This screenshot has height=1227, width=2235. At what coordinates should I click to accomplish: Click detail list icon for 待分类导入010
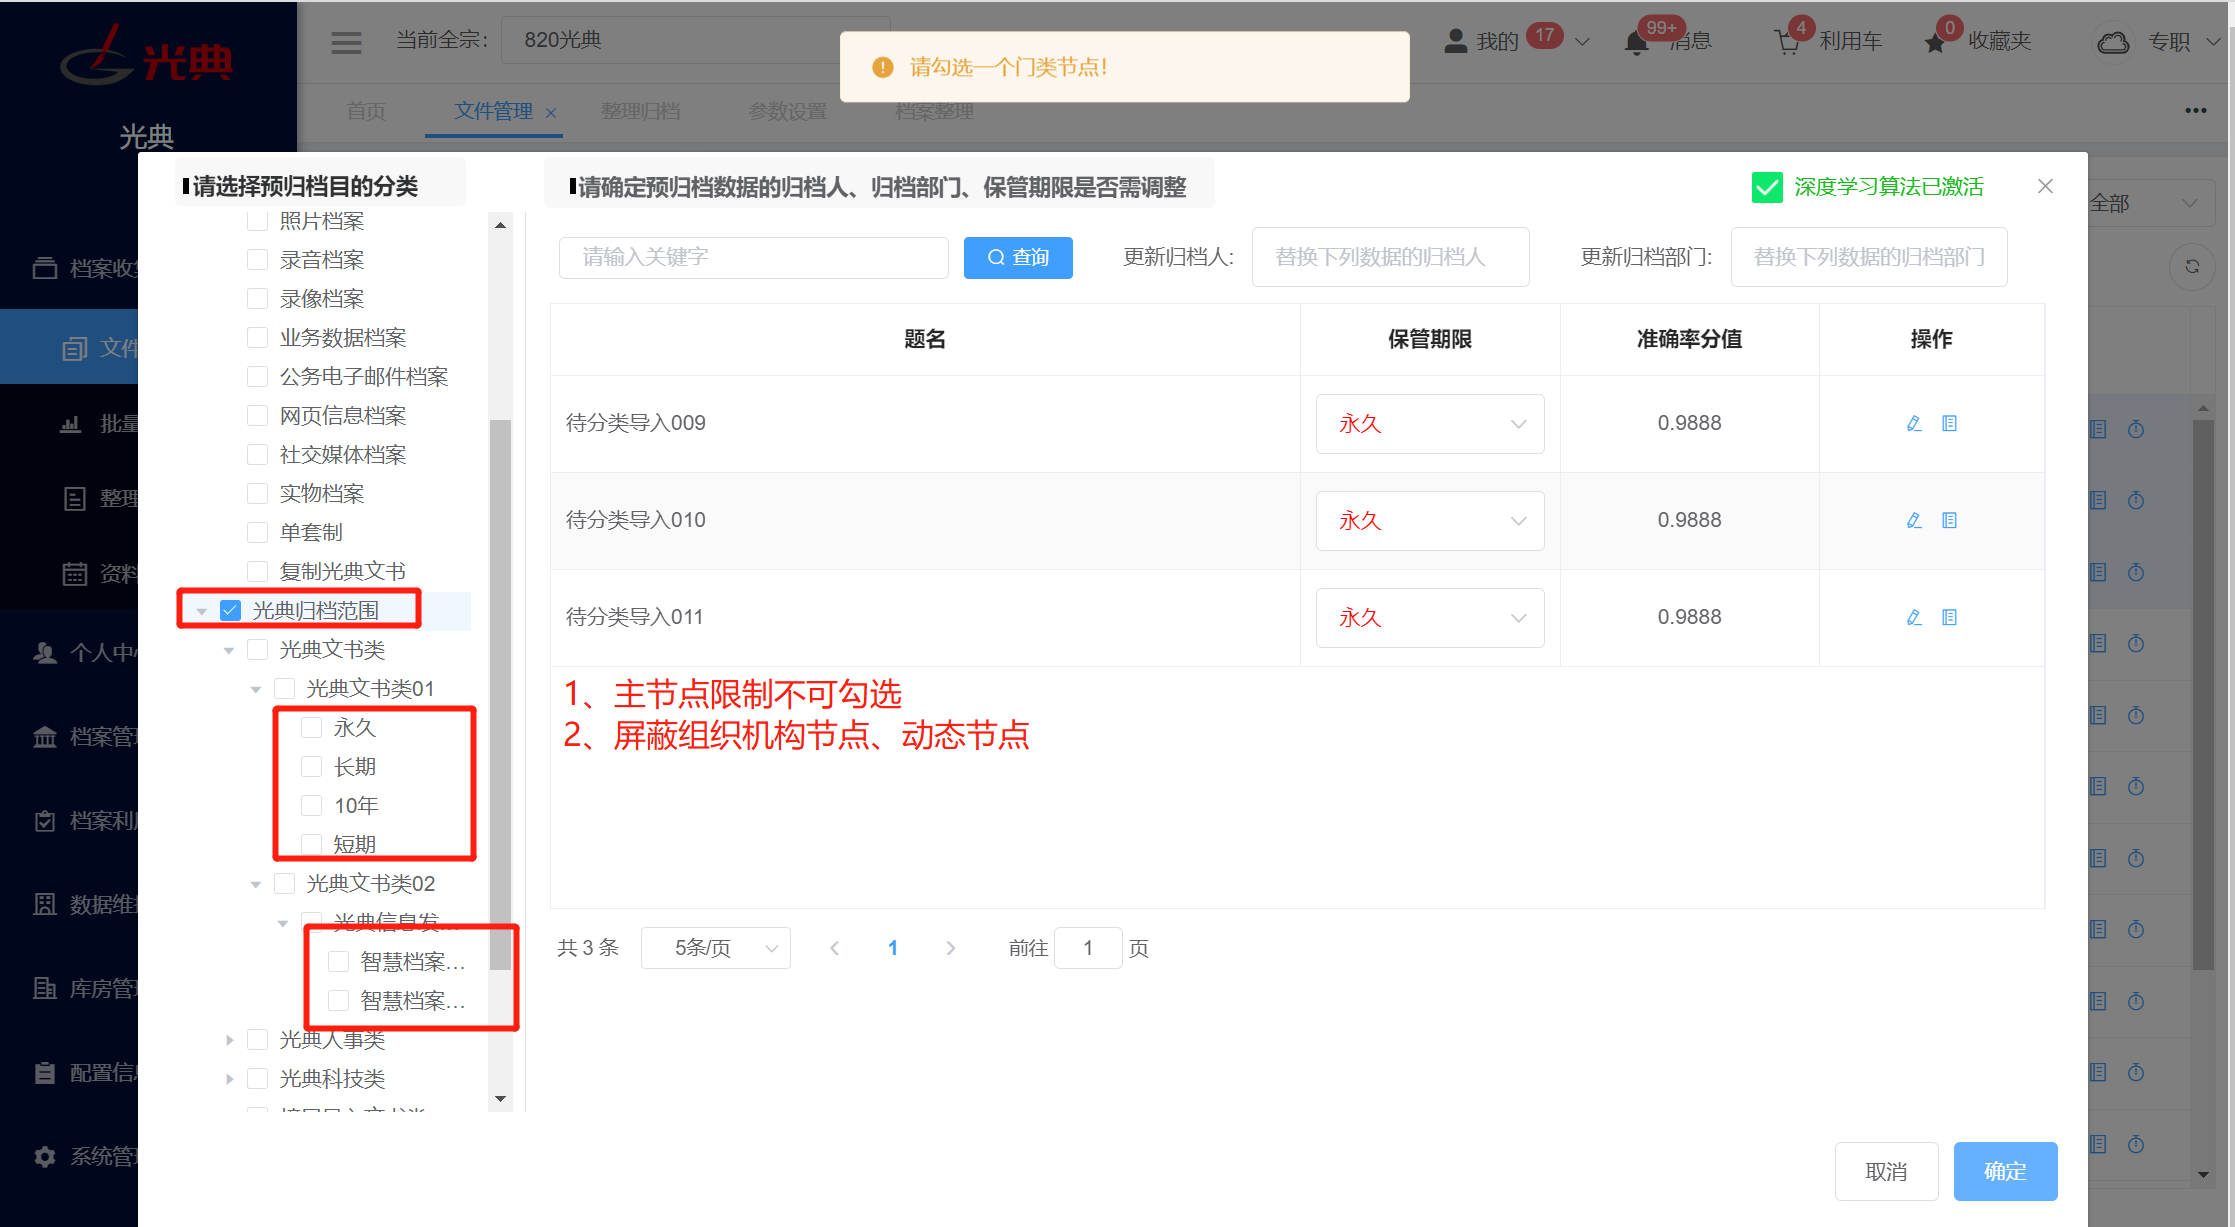coord(1949,520)
